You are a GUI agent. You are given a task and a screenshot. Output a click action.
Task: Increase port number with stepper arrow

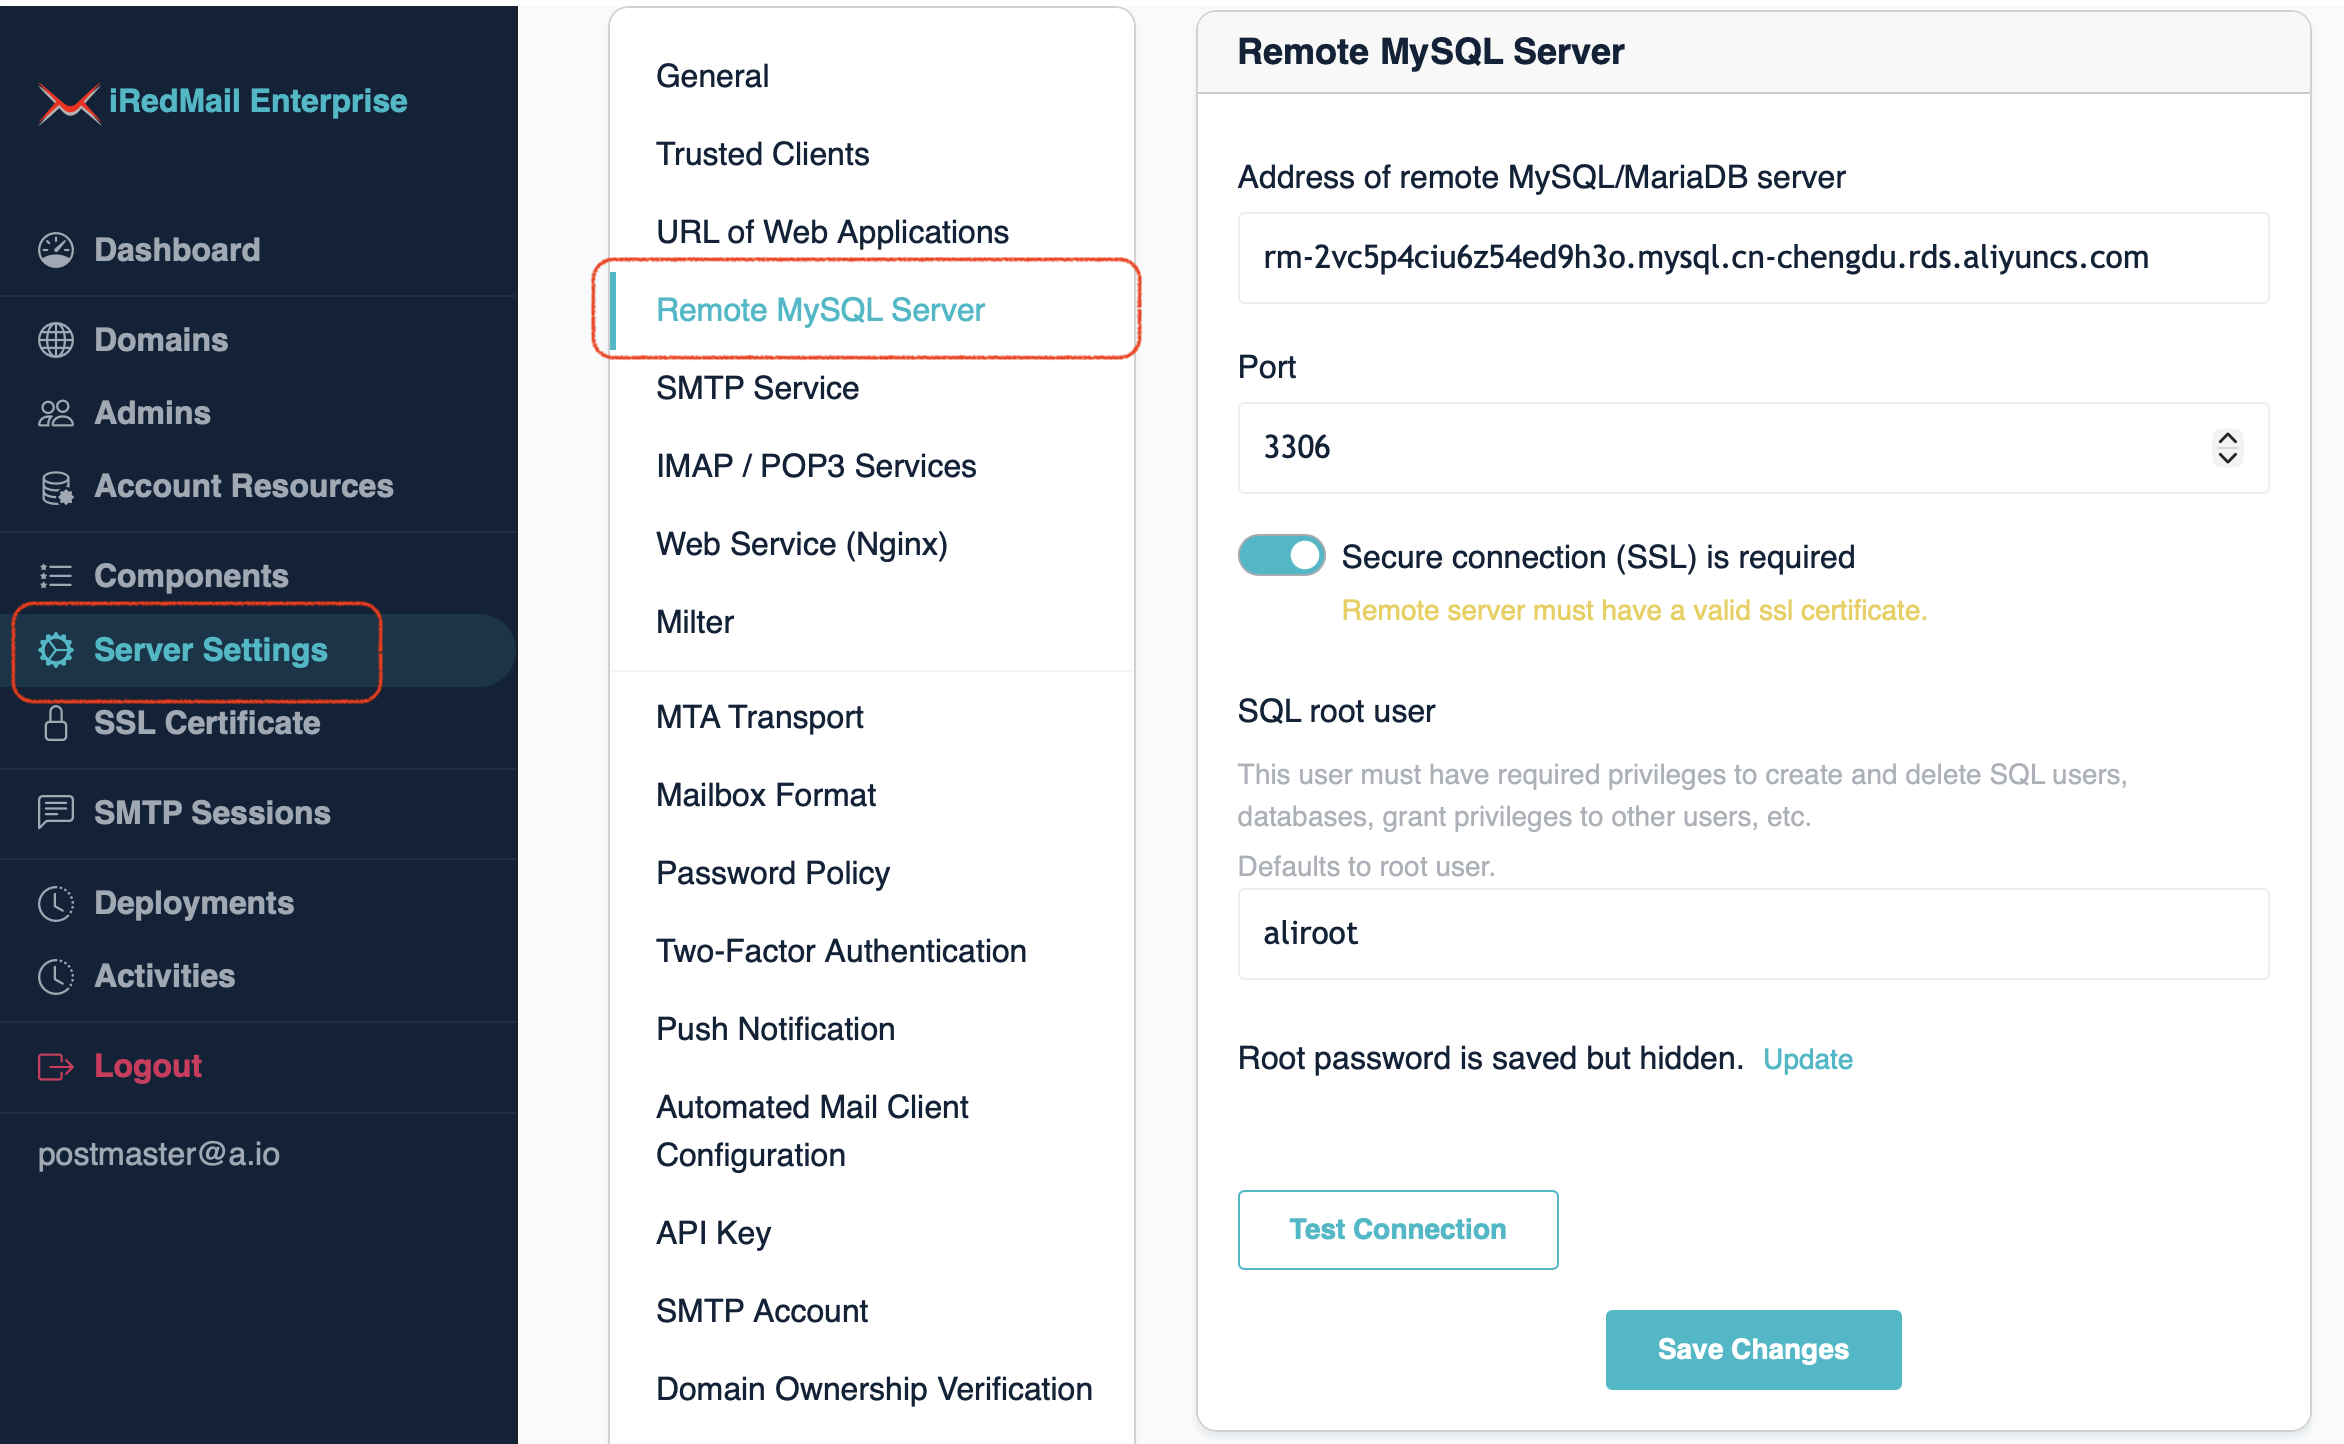[x=2227, y=438]
